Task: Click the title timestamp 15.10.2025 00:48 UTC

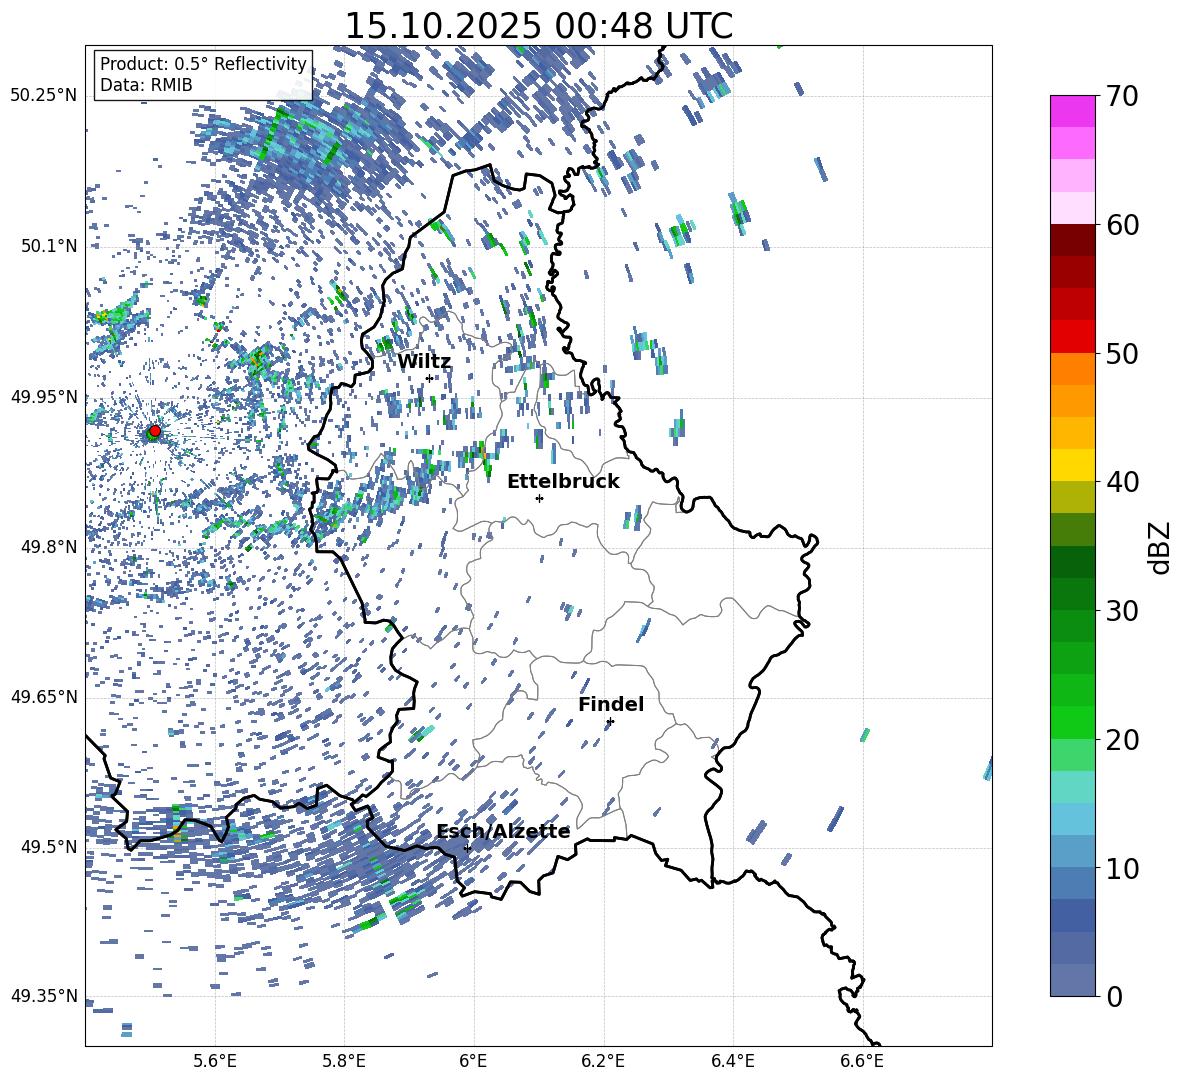Action: click(538, 26)
